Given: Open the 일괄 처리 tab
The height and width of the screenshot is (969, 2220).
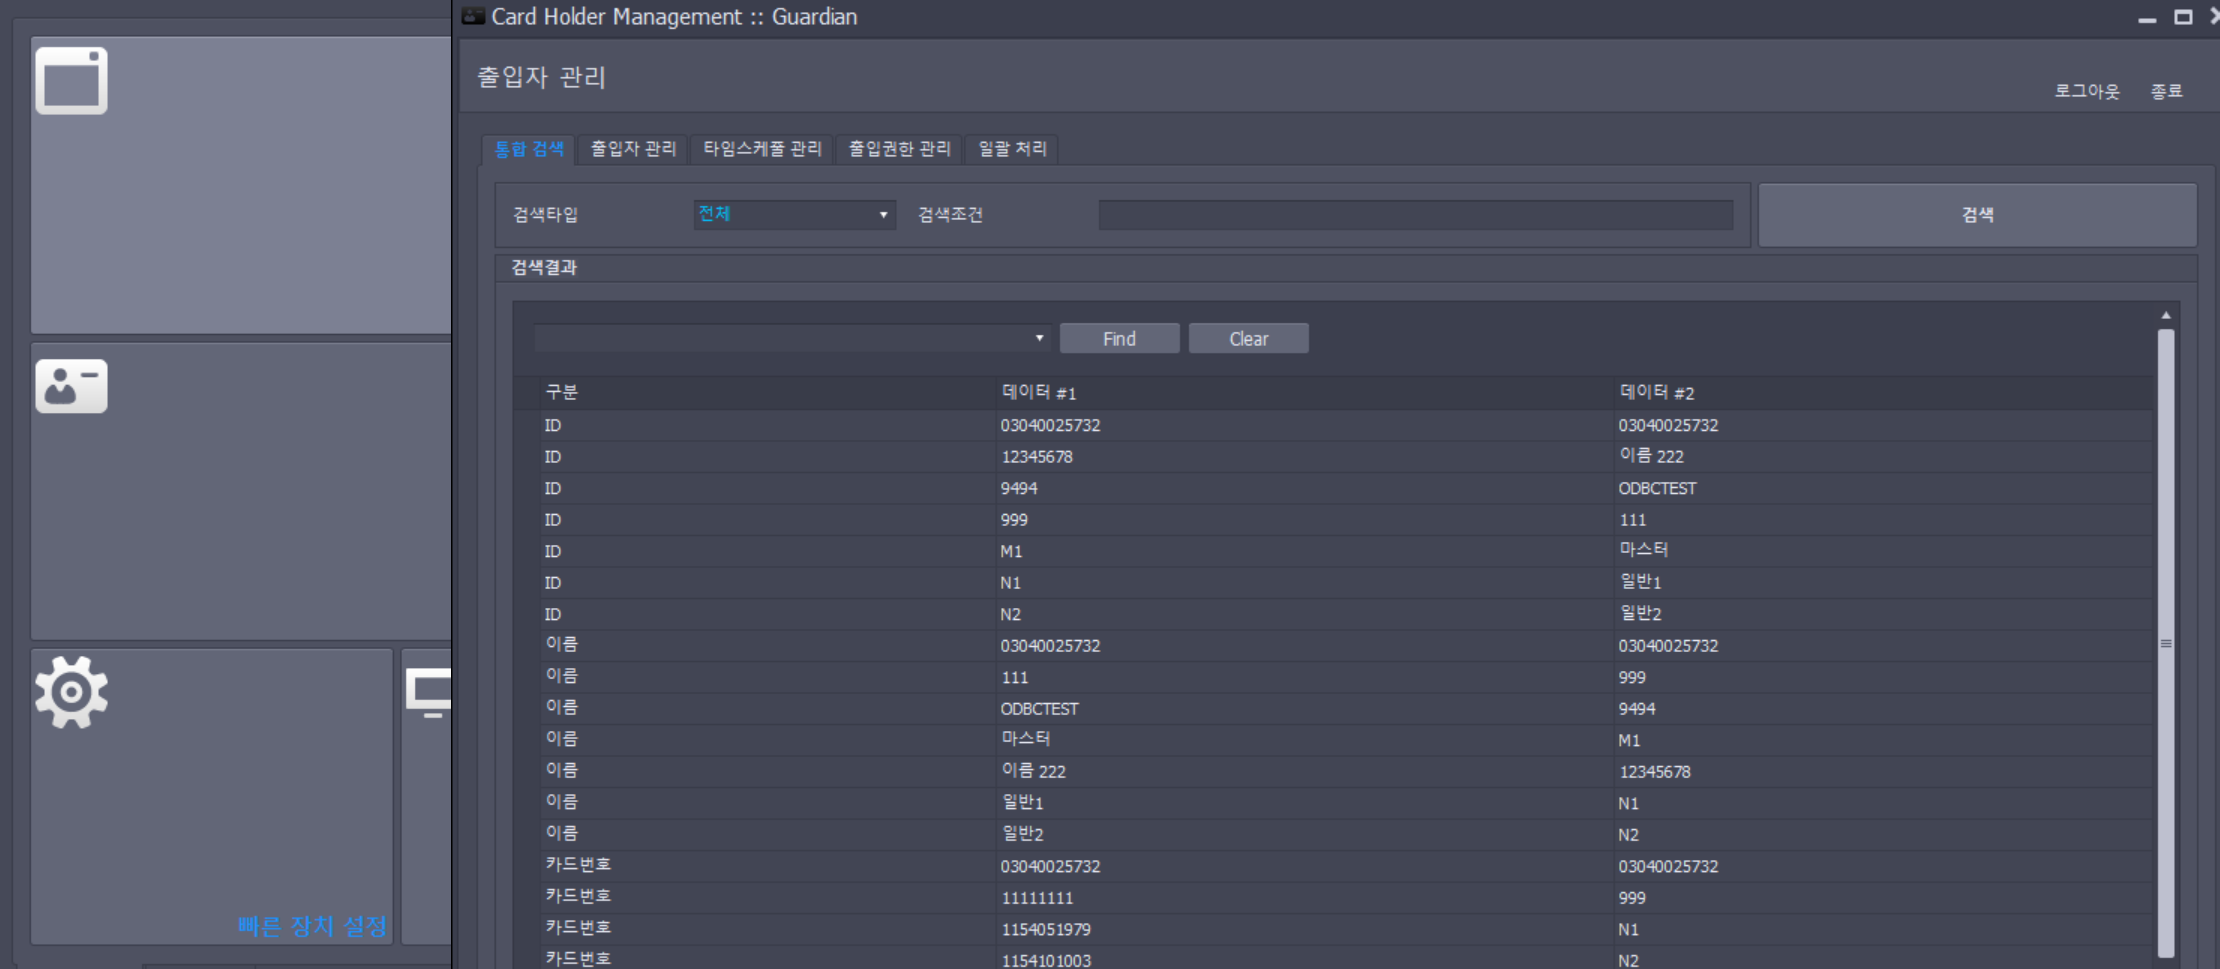Looking at the screenshot, I should tap(1012, 149).
